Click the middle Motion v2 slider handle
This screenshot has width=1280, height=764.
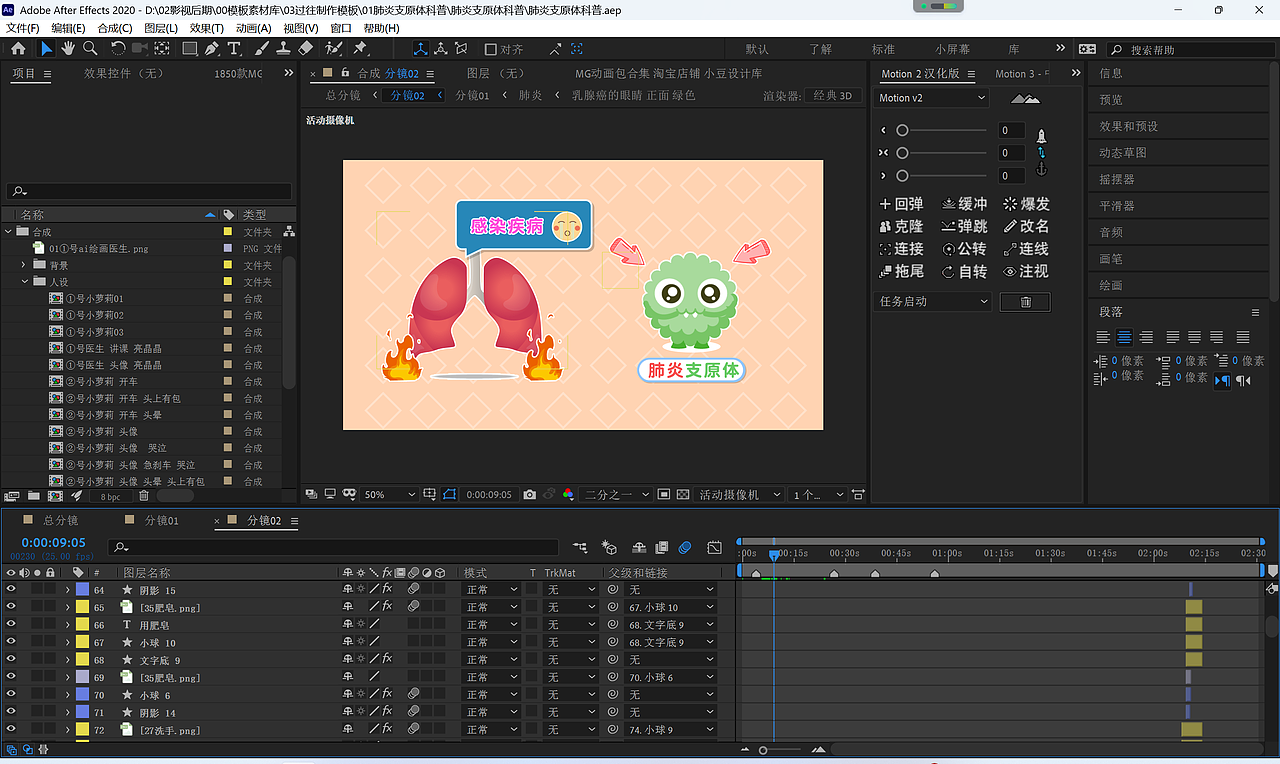tap(902, 153)
